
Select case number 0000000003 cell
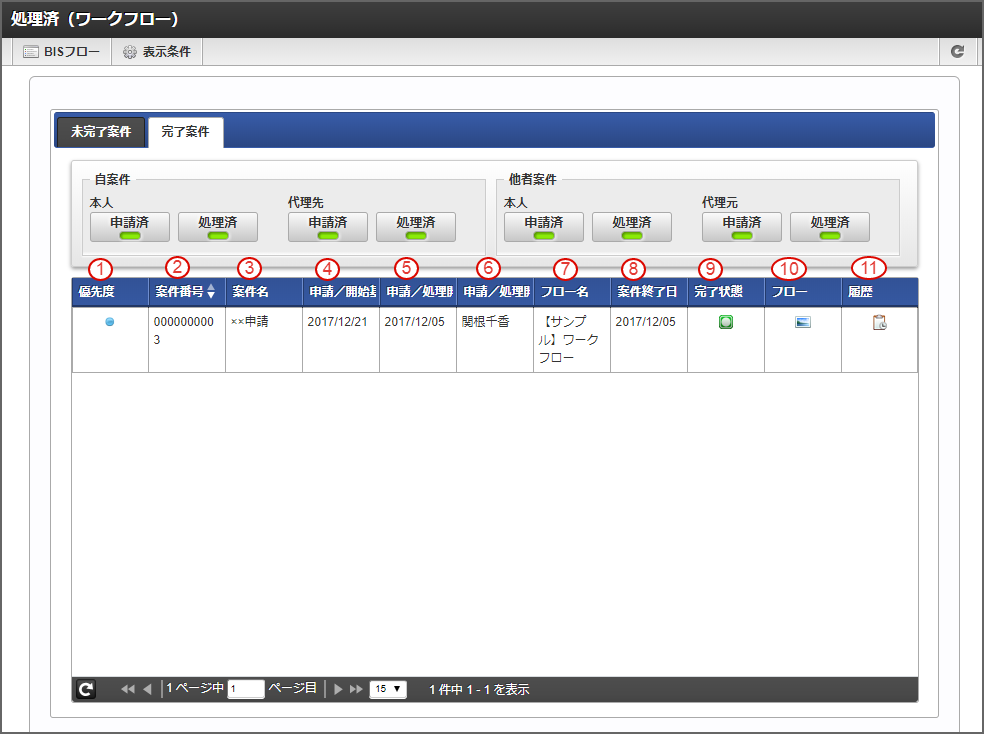click(186, 339)
